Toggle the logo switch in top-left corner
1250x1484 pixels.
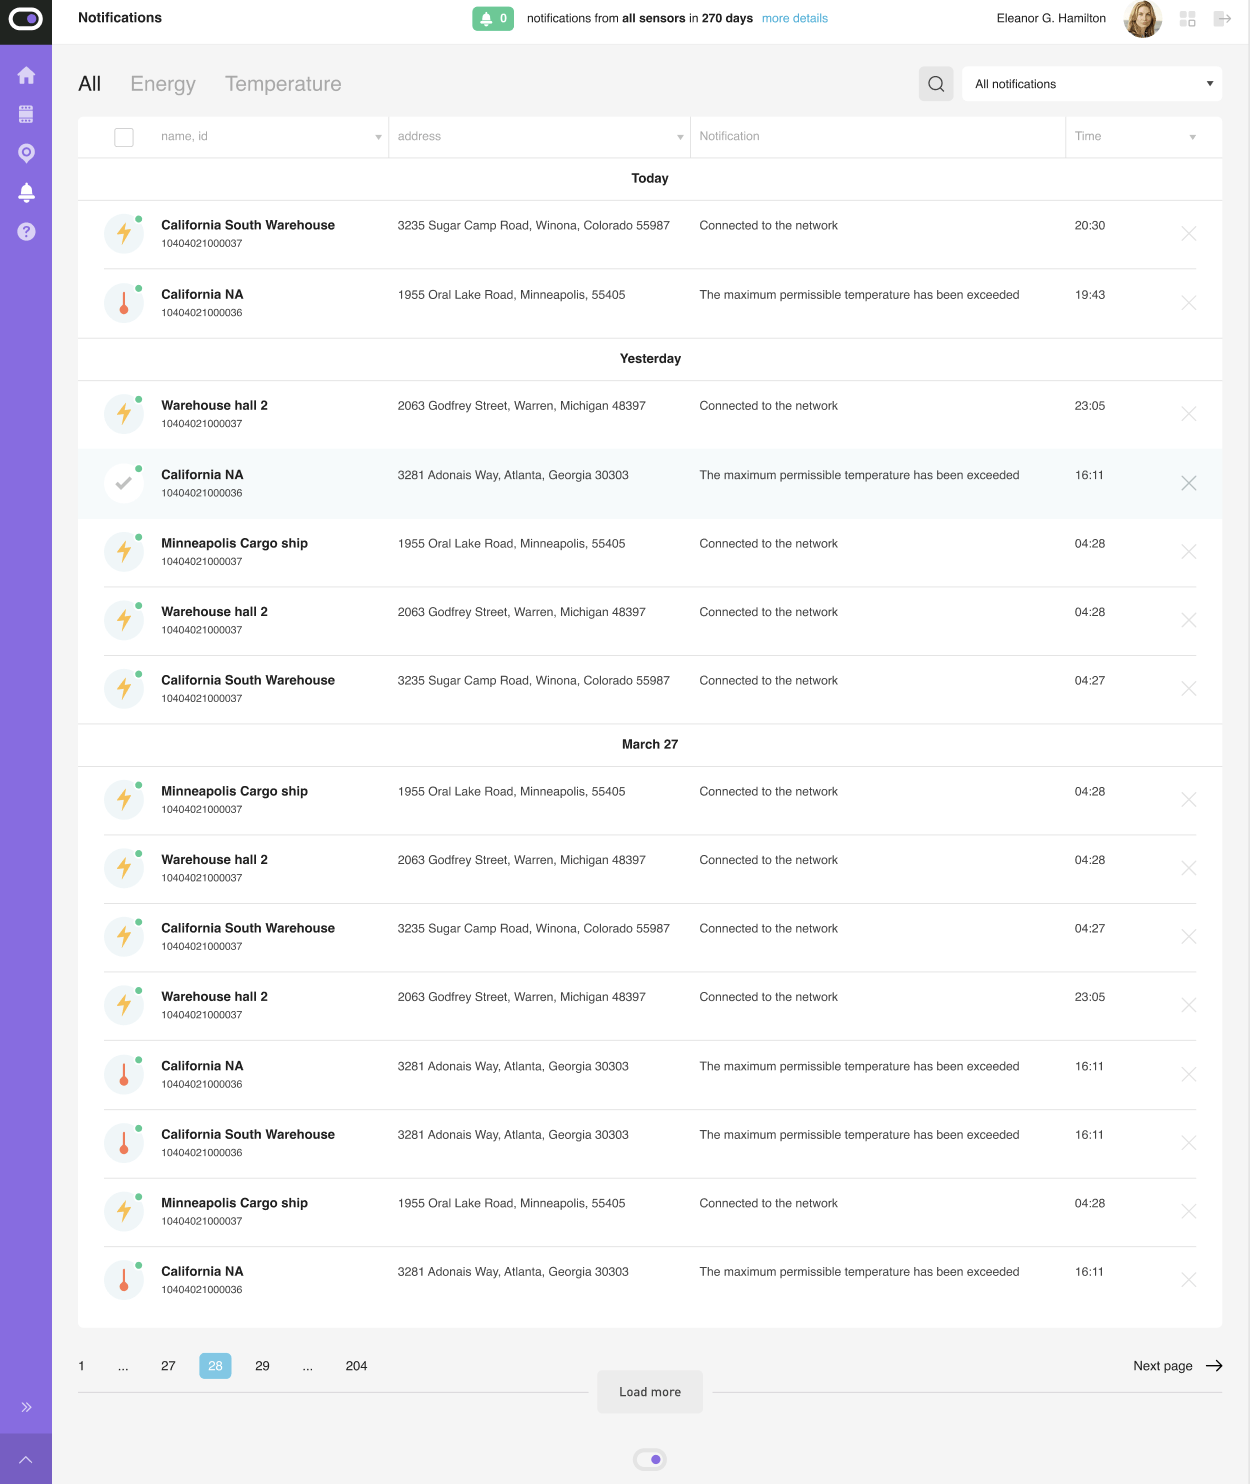click(26, 19)
